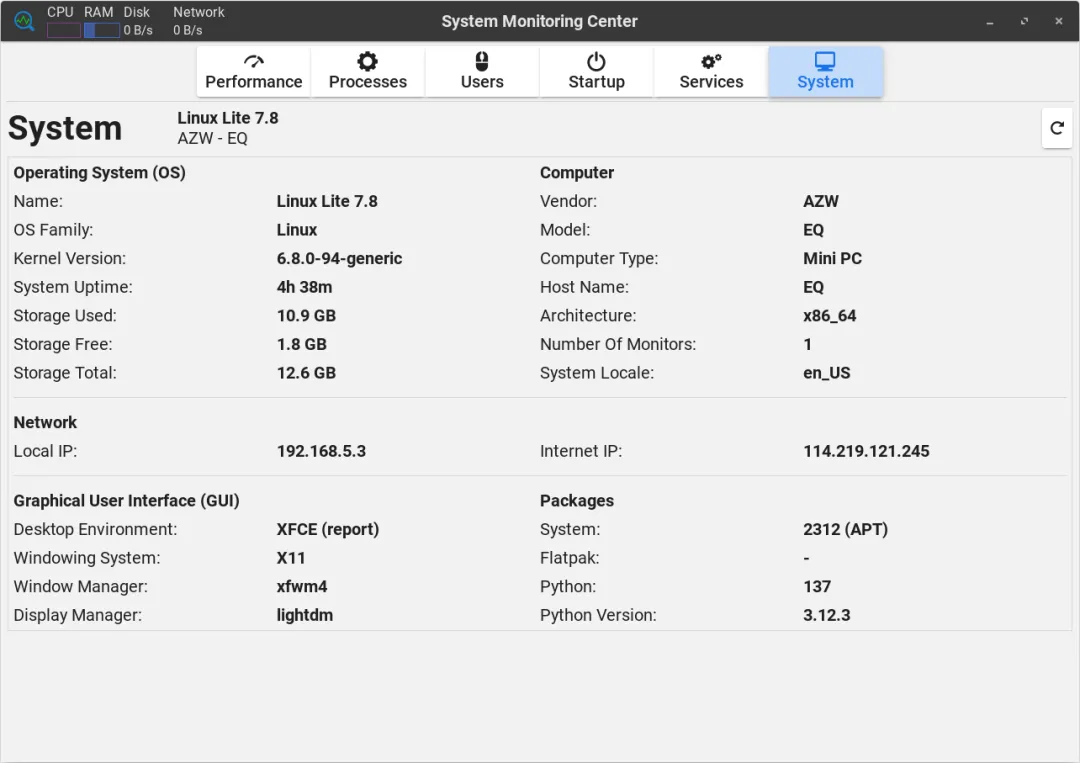
Task: Select the Model value EQ
Action: tap(813, 230)
